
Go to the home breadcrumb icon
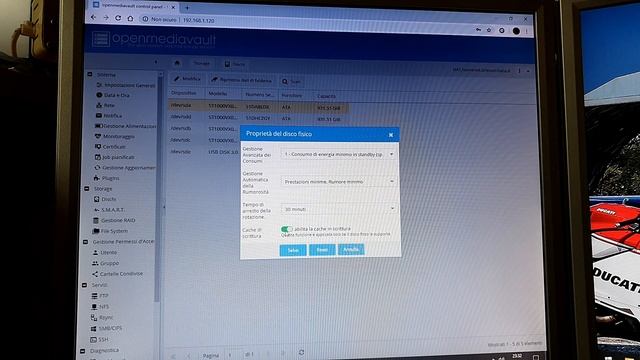pos(177,63)
